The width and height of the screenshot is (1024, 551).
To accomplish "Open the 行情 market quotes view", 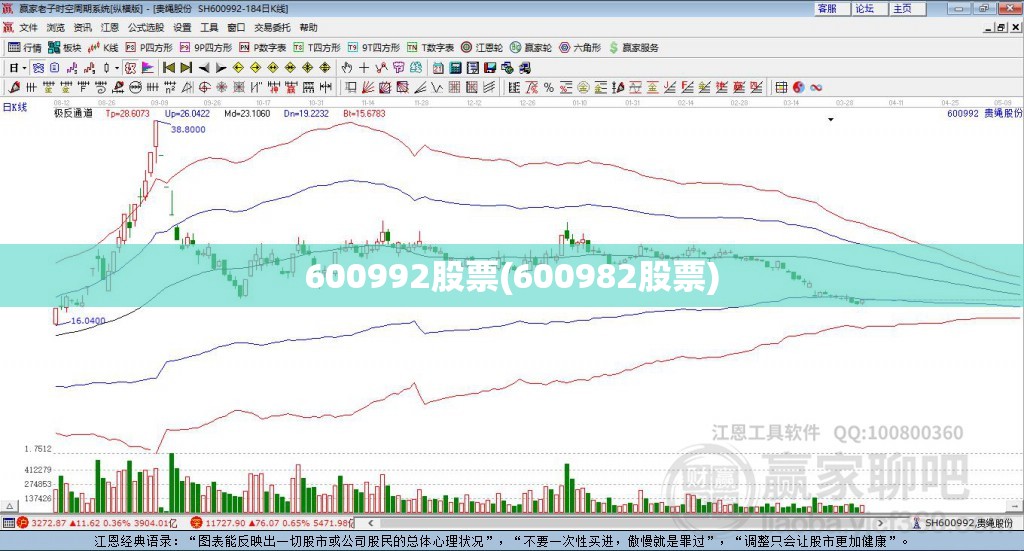I will click(24, 48).
